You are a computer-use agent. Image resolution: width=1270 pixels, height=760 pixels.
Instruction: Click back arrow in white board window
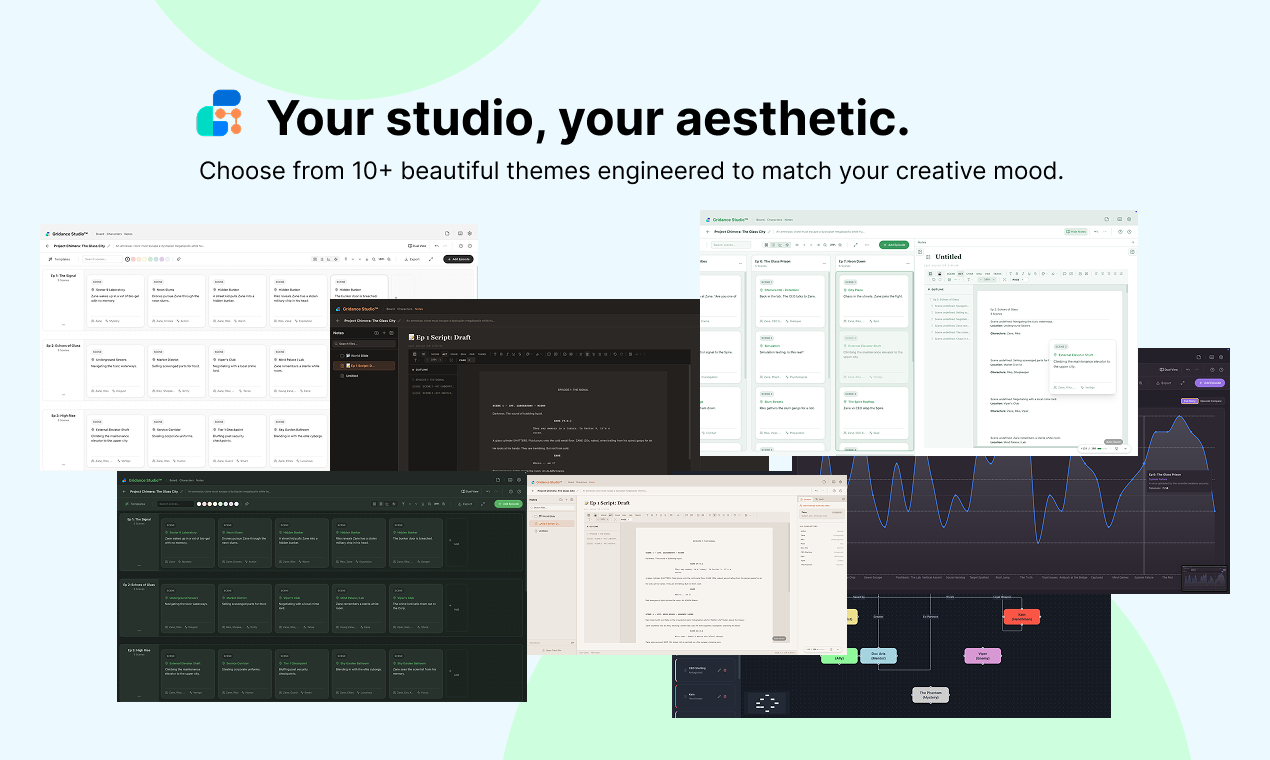(47, 246)
